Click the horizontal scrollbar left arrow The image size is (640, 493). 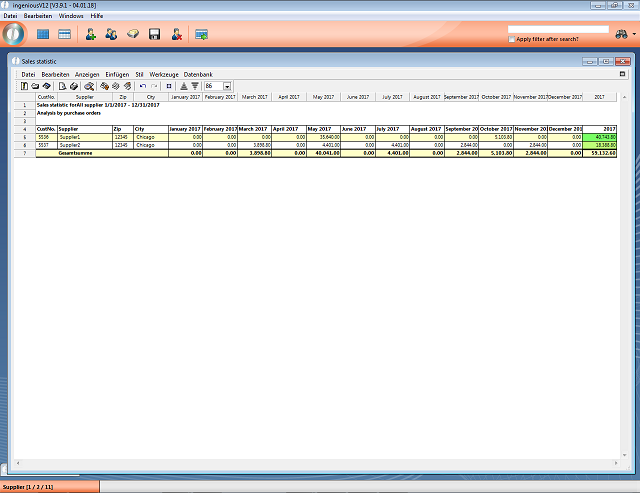pyautogui.click(x=18, y=463)
